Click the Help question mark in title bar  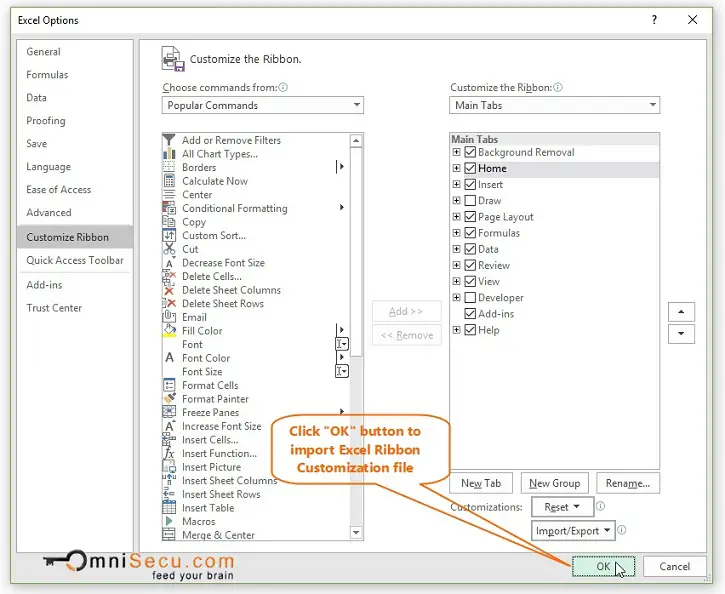[654, 20]
